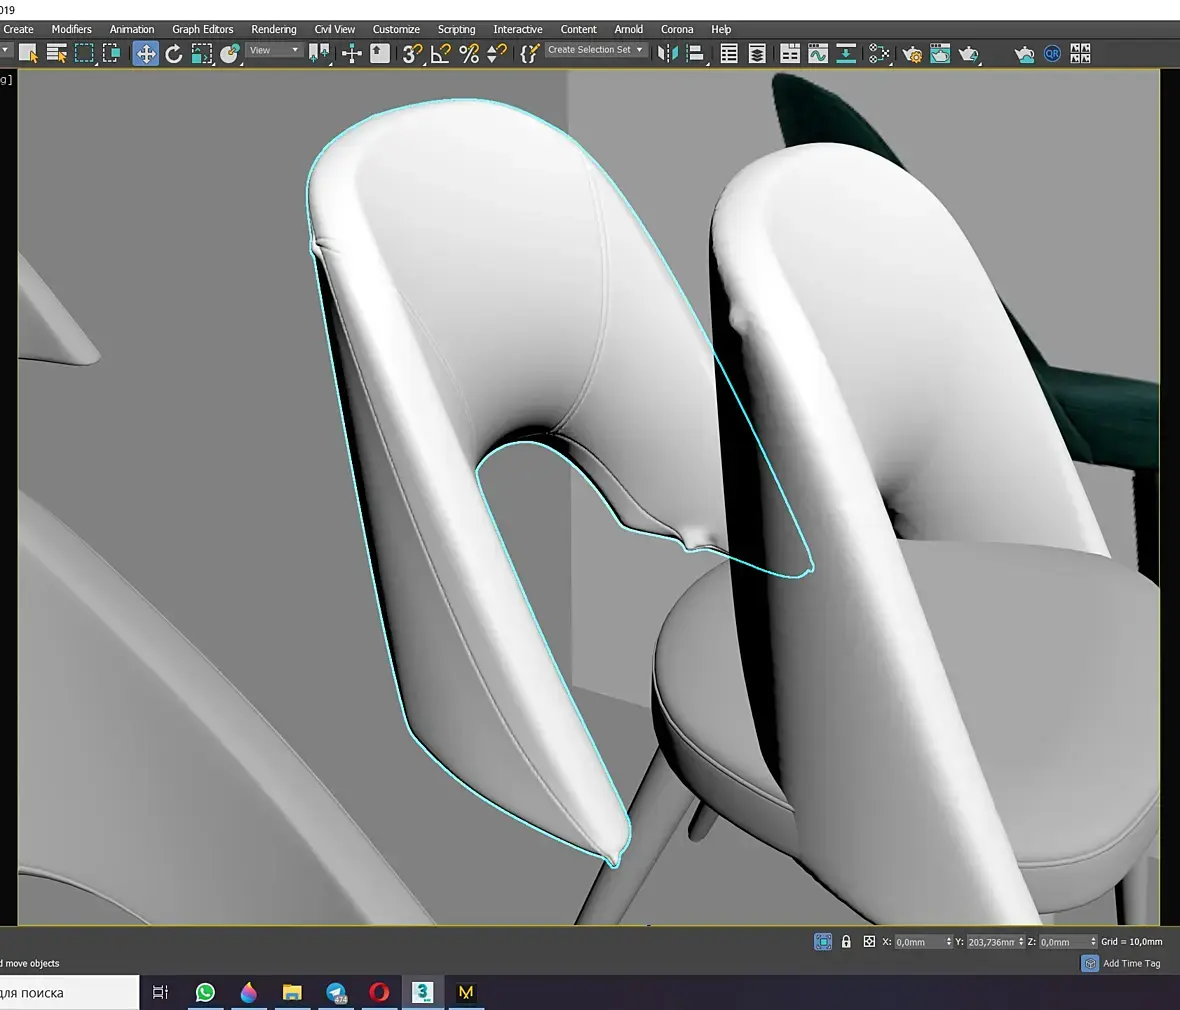Viewport: 1180px width, 1010px height.
Task: Click the Select by Name icon
Action: (57, 54)
